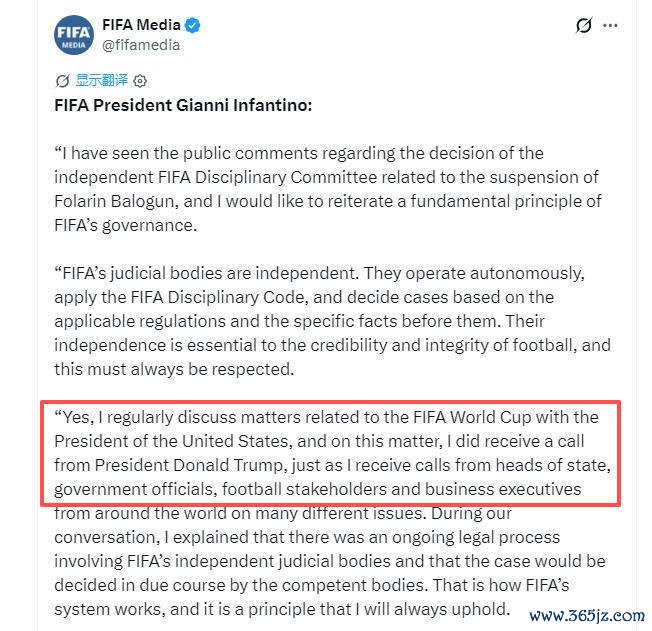Click inside the red-outlined highlighted passage
Viewport: 652px width, 631px height.
[x=331, y=453]
